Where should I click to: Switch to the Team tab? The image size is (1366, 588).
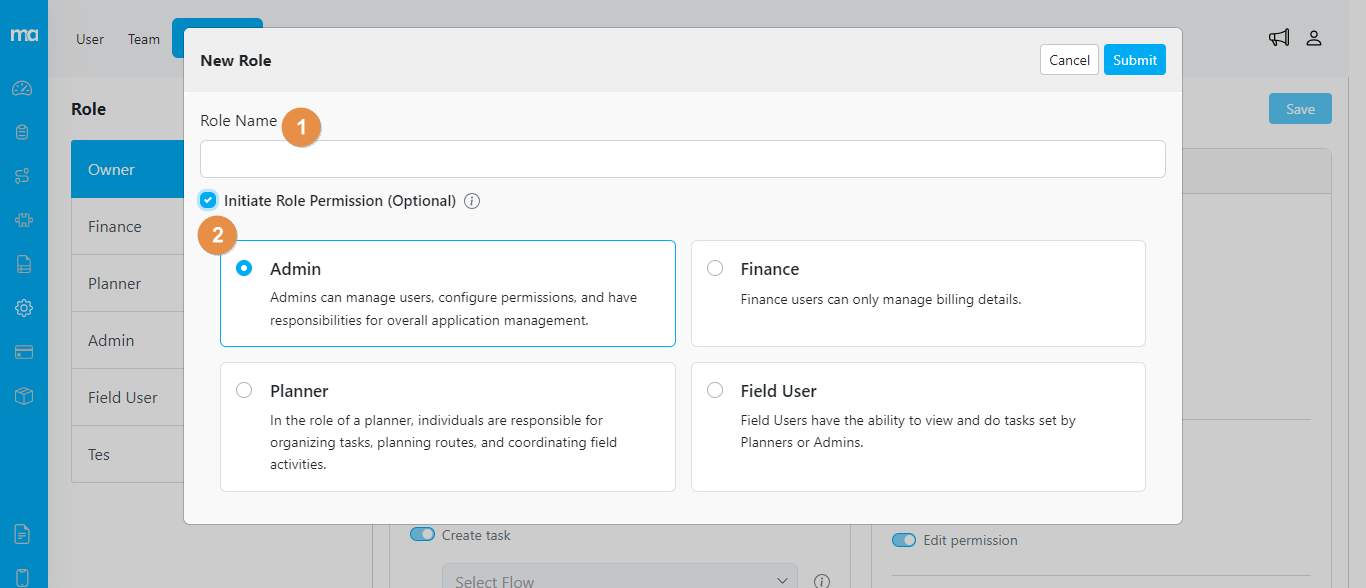[143, 39]
